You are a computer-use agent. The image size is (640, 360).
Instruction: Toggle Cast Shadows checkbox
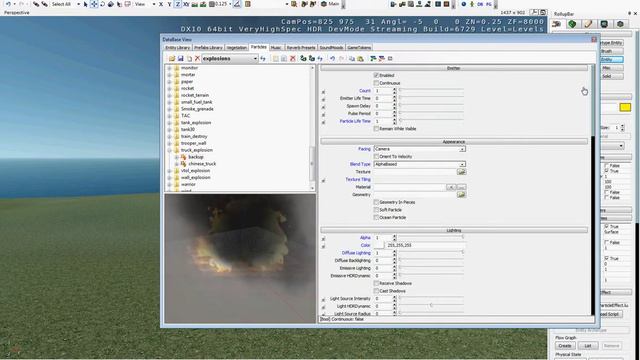(376, 291)
